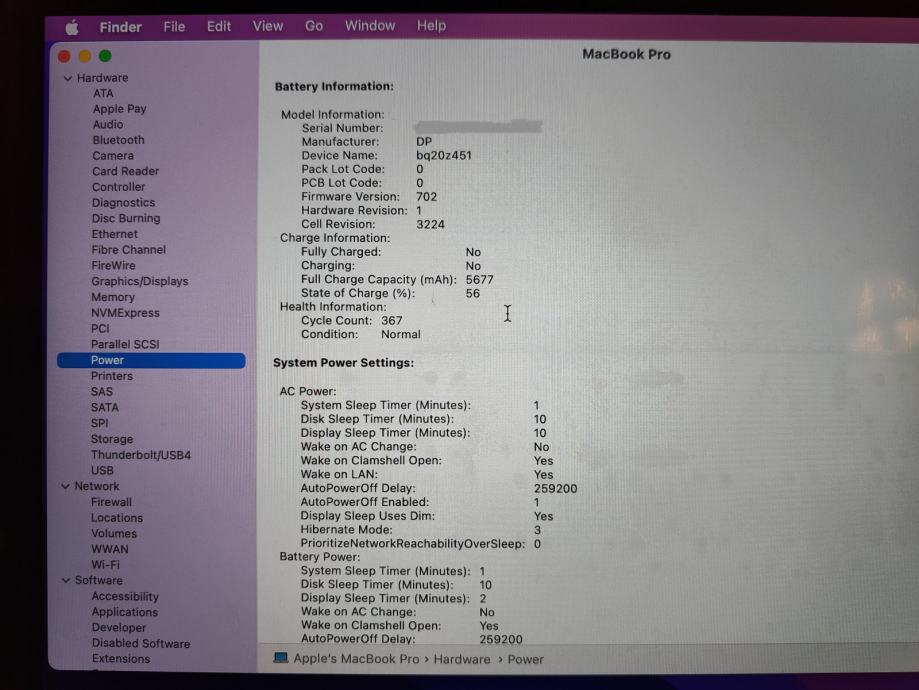The height and width of the screenshot is (690, 919).
Task: Click the green zoom window button
Action: [105, 56]
